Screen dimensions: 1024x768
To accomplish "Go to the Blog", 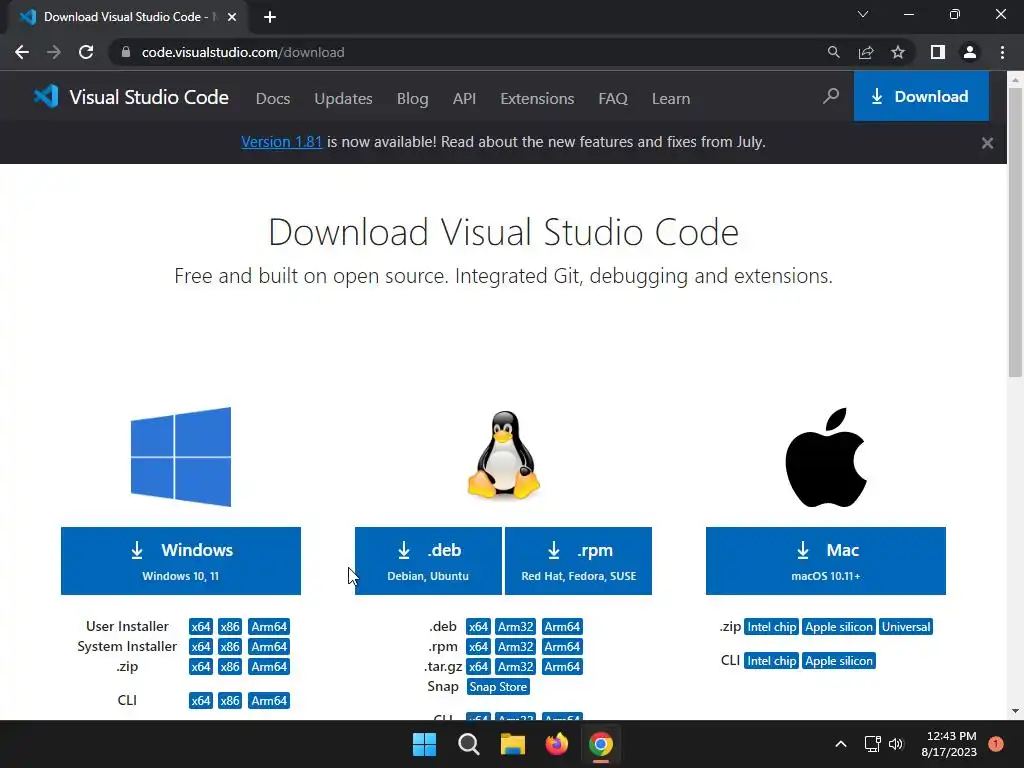I will click(413, 99).
